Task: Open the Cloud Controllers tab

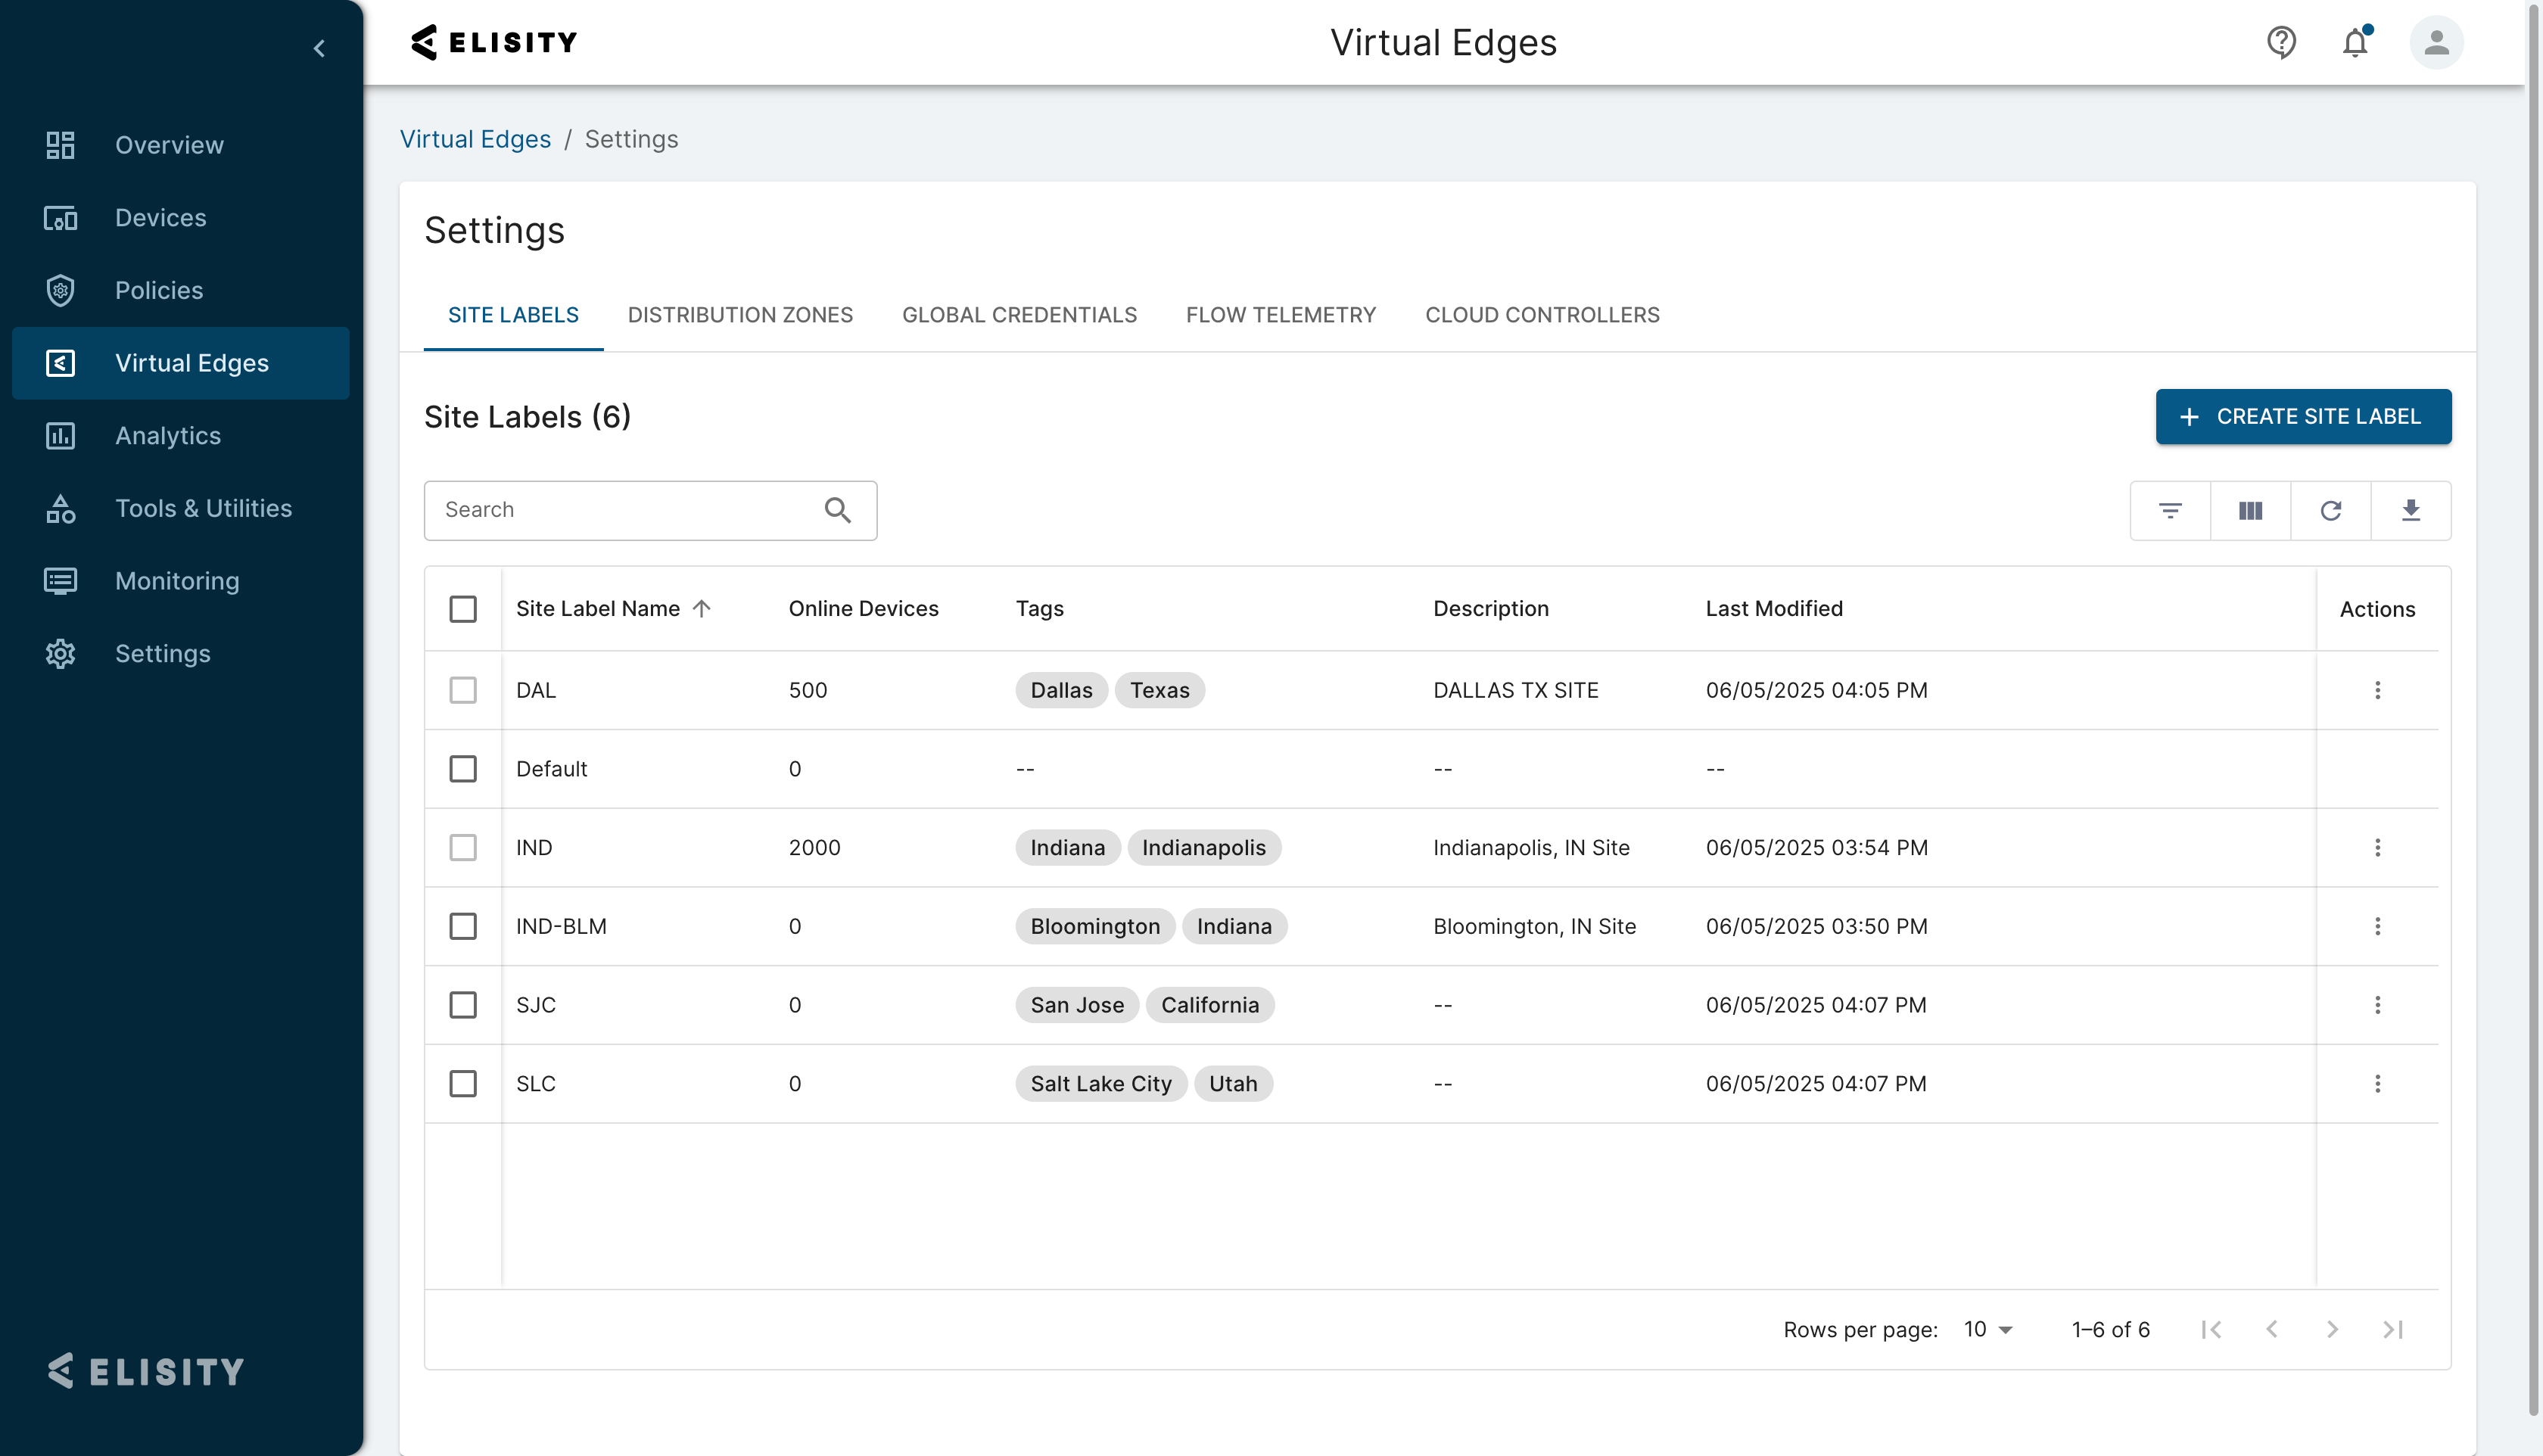Action: (x=1541, y=315)
